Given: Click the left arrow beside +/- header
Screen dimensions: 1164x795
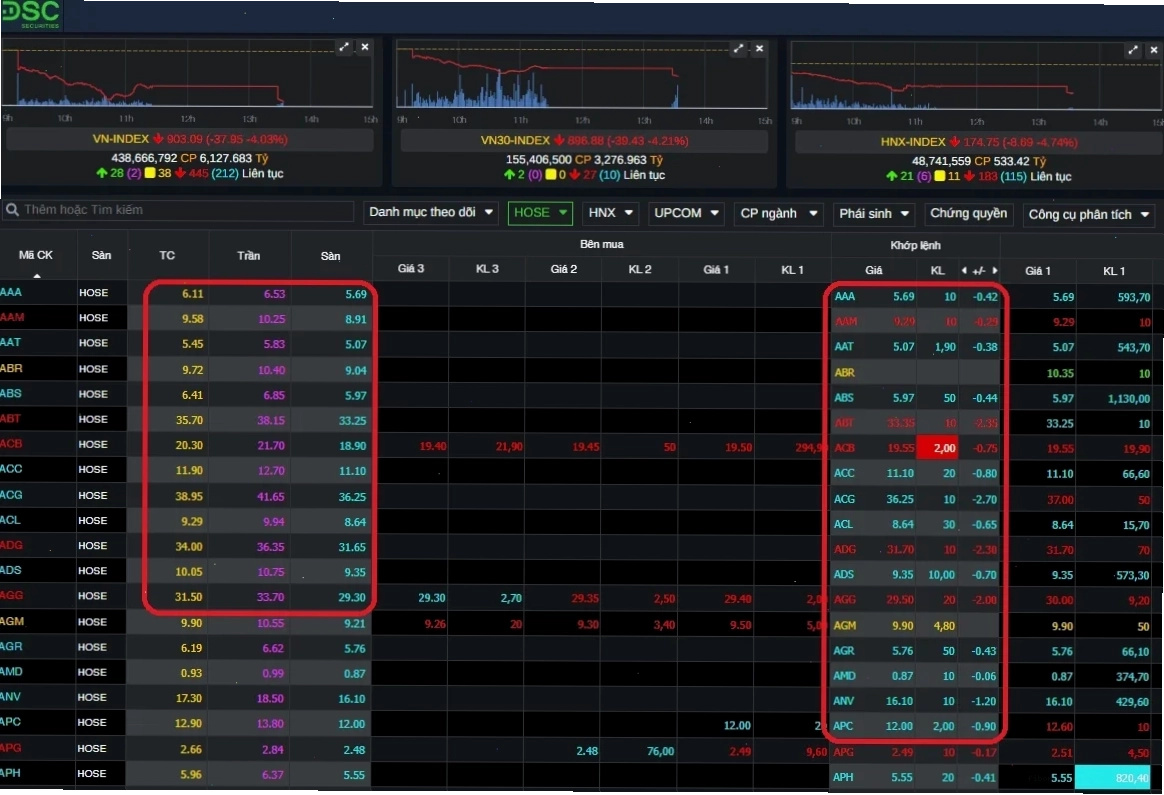Looking at the screenshot, I should [x=964, y=270].
